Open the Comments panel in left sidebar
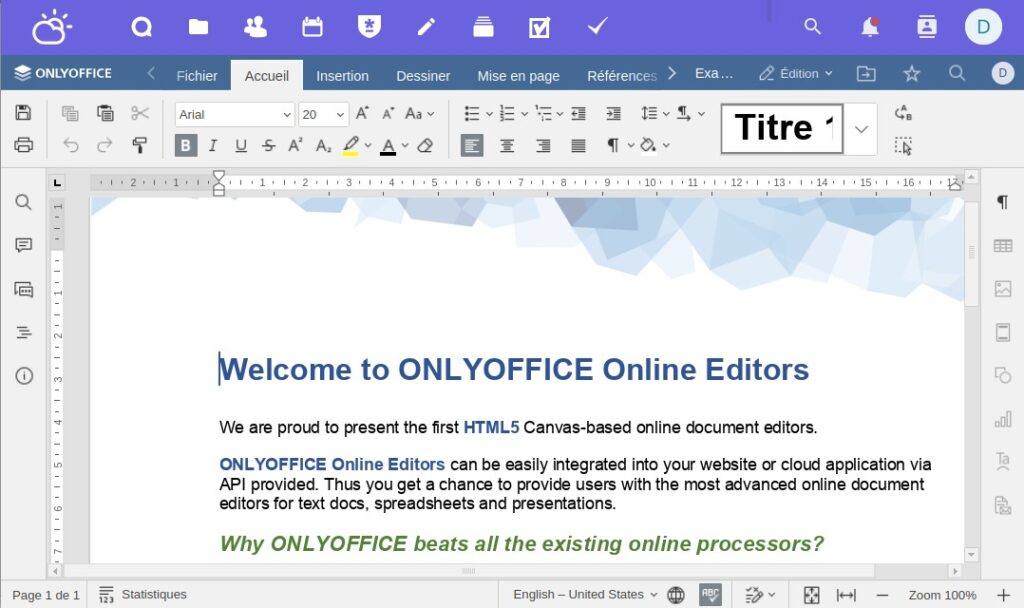This screenshot has height=608, width=1024. [x=24, y=245]
